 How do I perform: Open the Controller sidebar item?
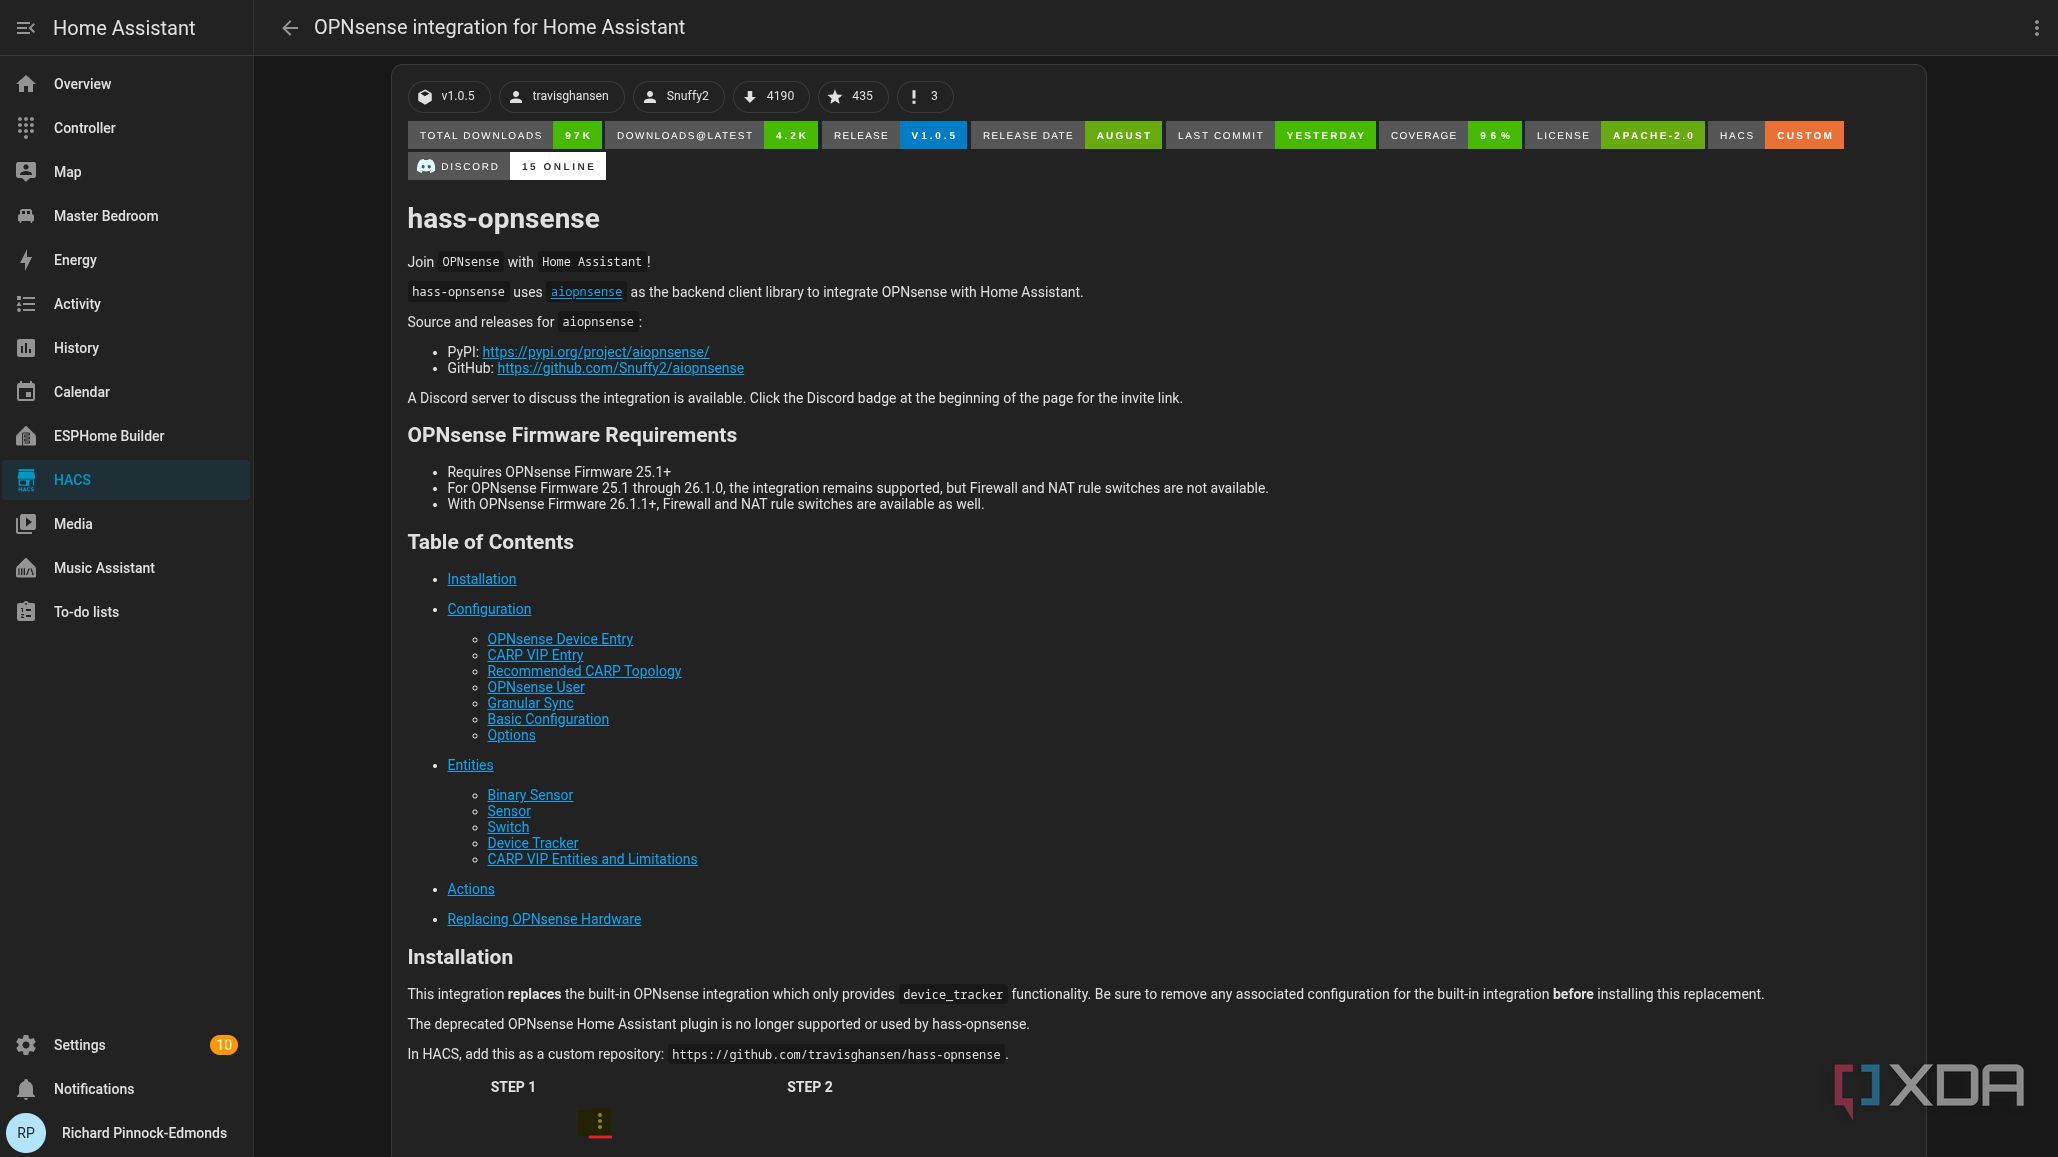(x=126, y=128)
